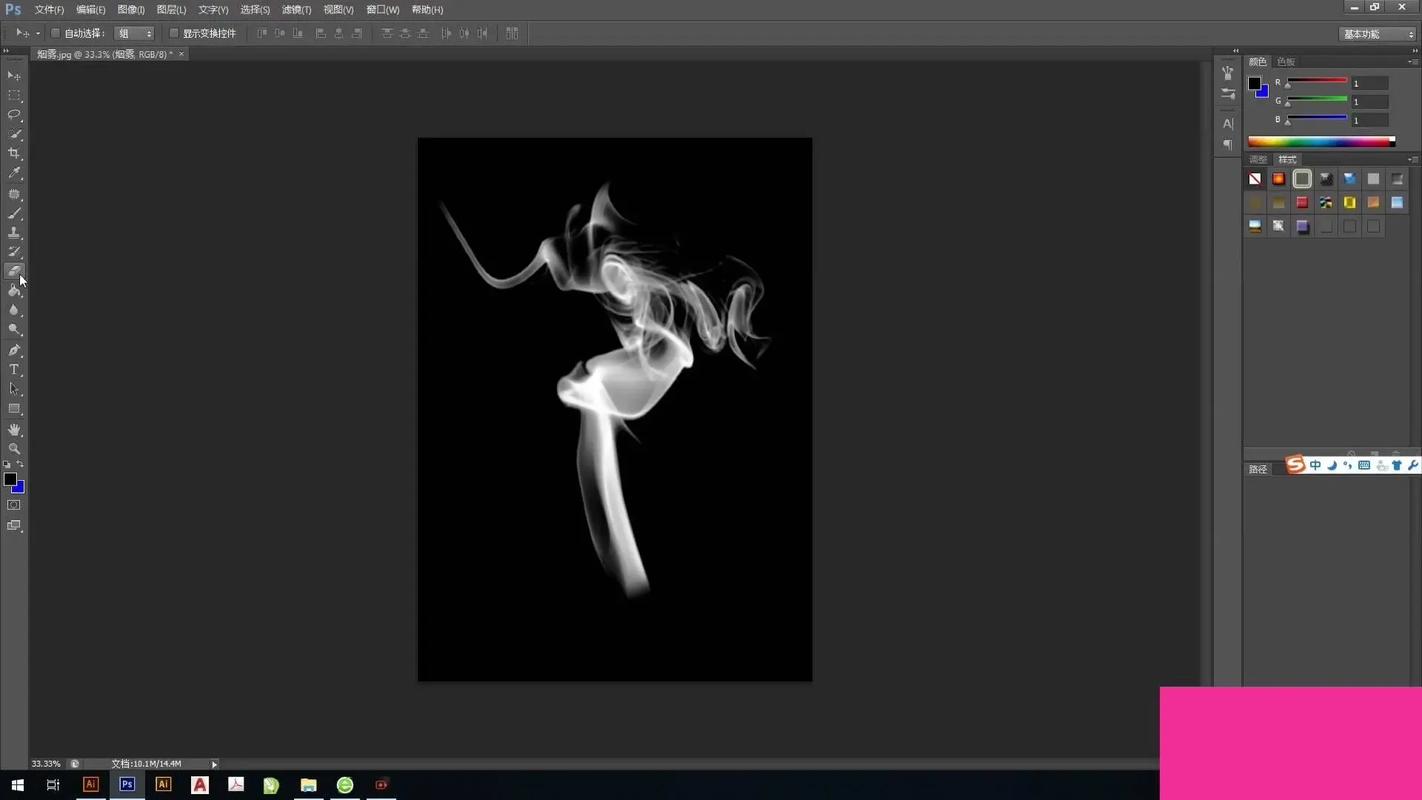Select the Eraser tool
The image size is (1422, 800).
pyautogui.click(x=14, y=271)
